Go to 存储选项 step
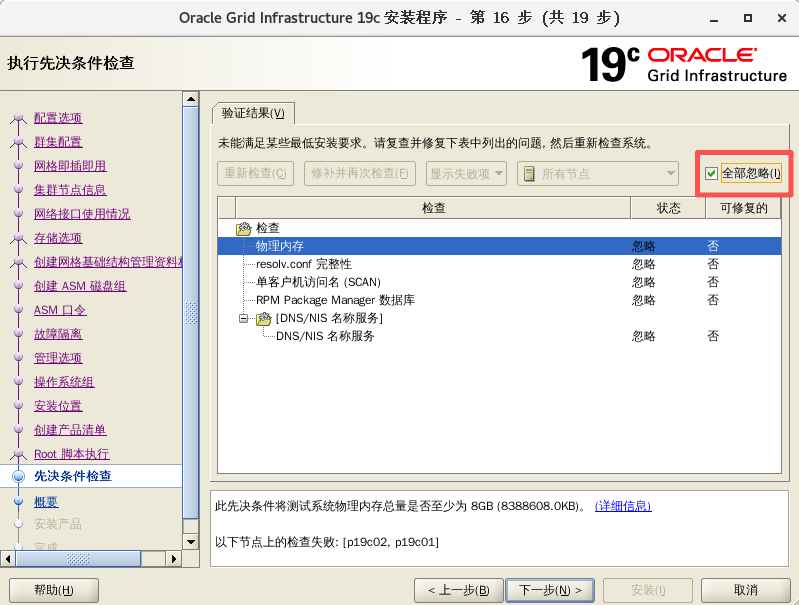Screen dimensions: 799x605 58,238
